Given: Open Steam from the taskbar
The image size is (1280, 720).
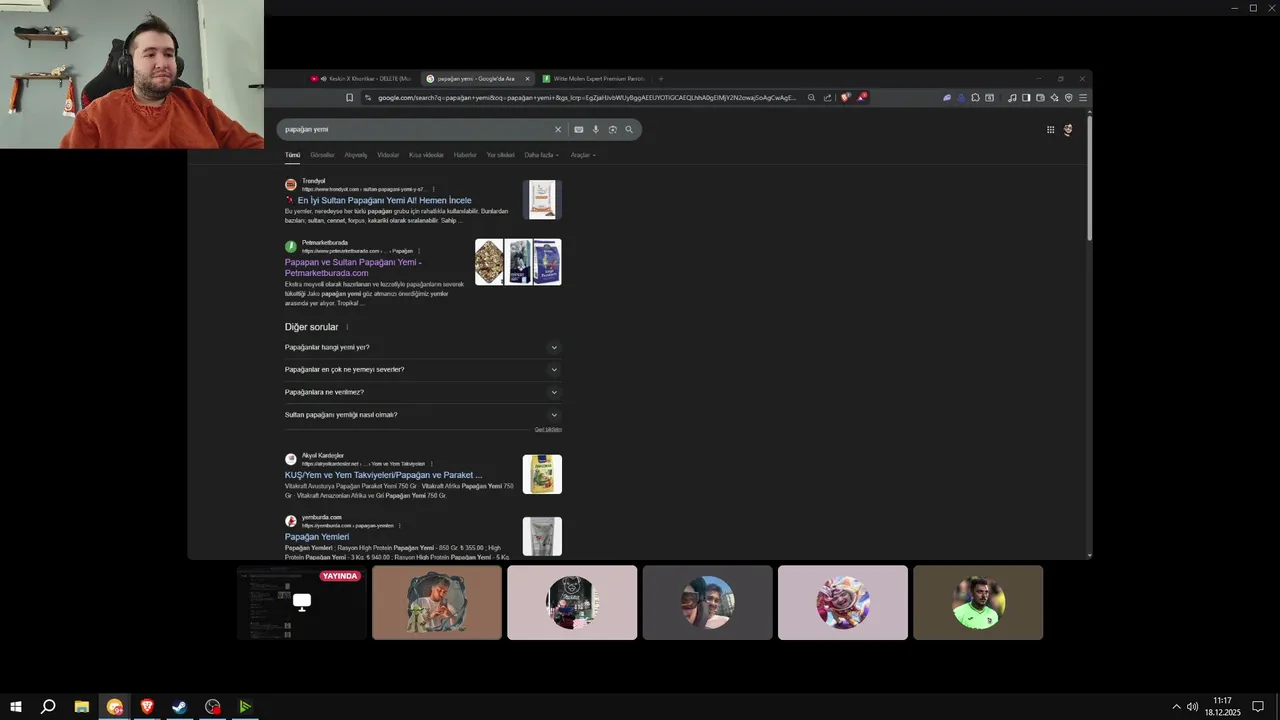Looking at the screenshot, I should point(180,707).
